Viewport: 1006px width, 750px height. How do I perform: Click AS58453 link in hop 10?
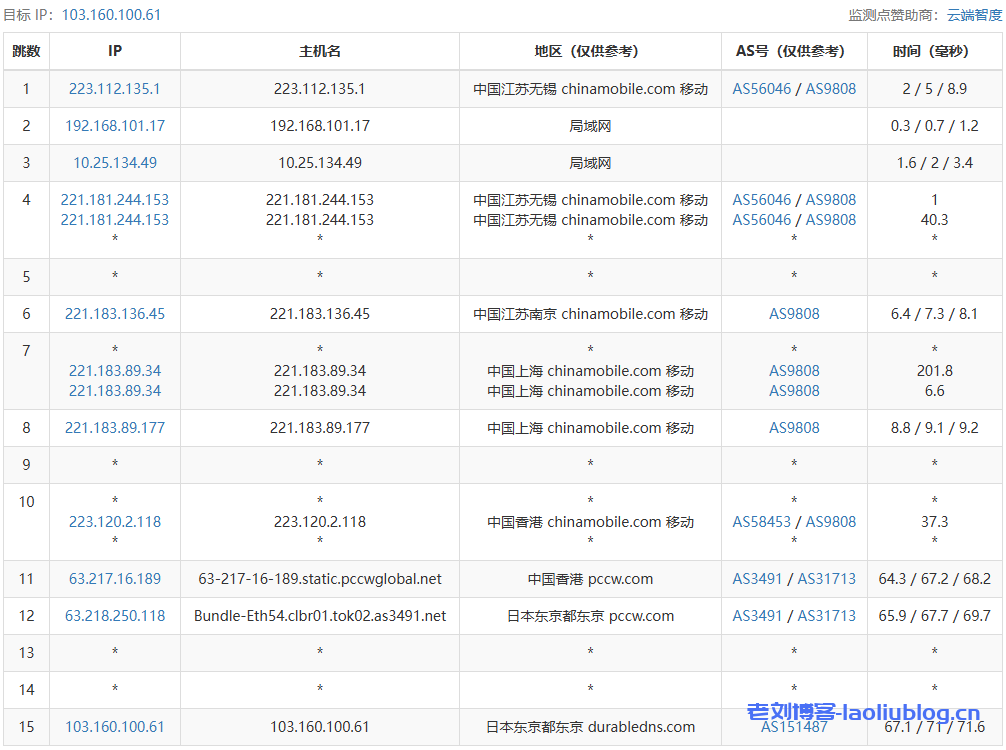pyautogui.click(x=763, y=521)
